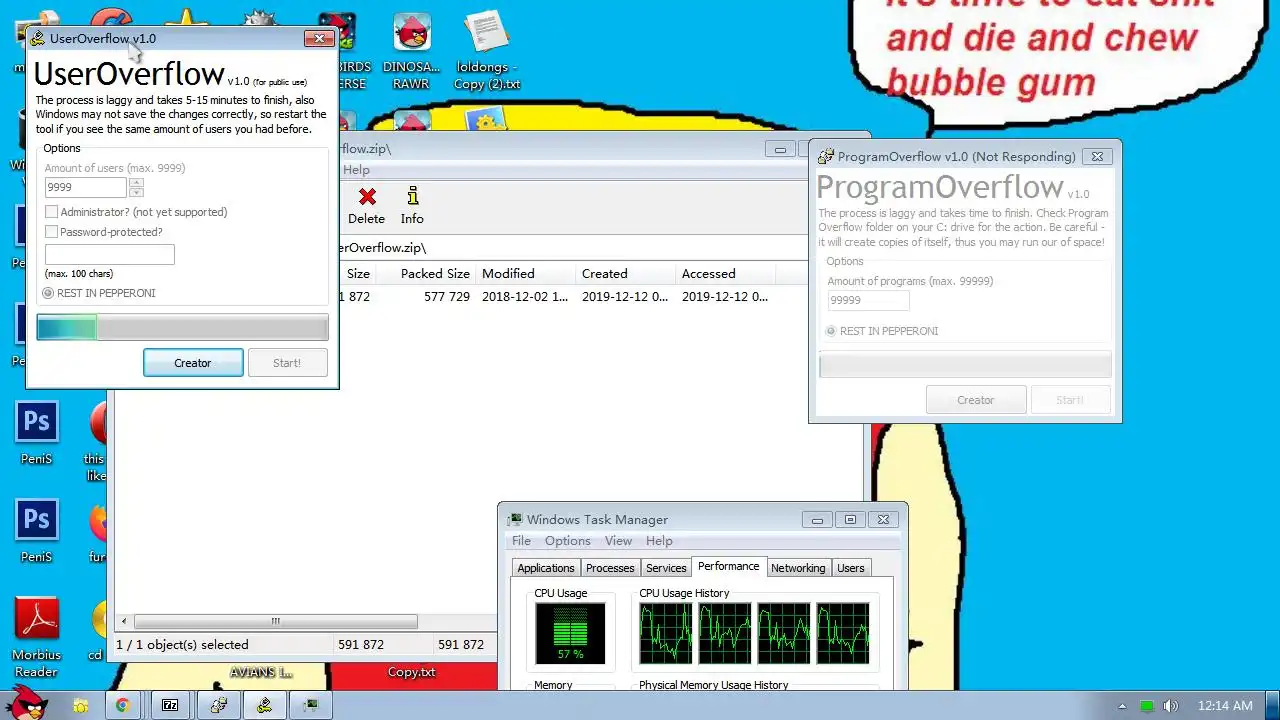Switch to the Processes tab

click(x=610, y=568)
